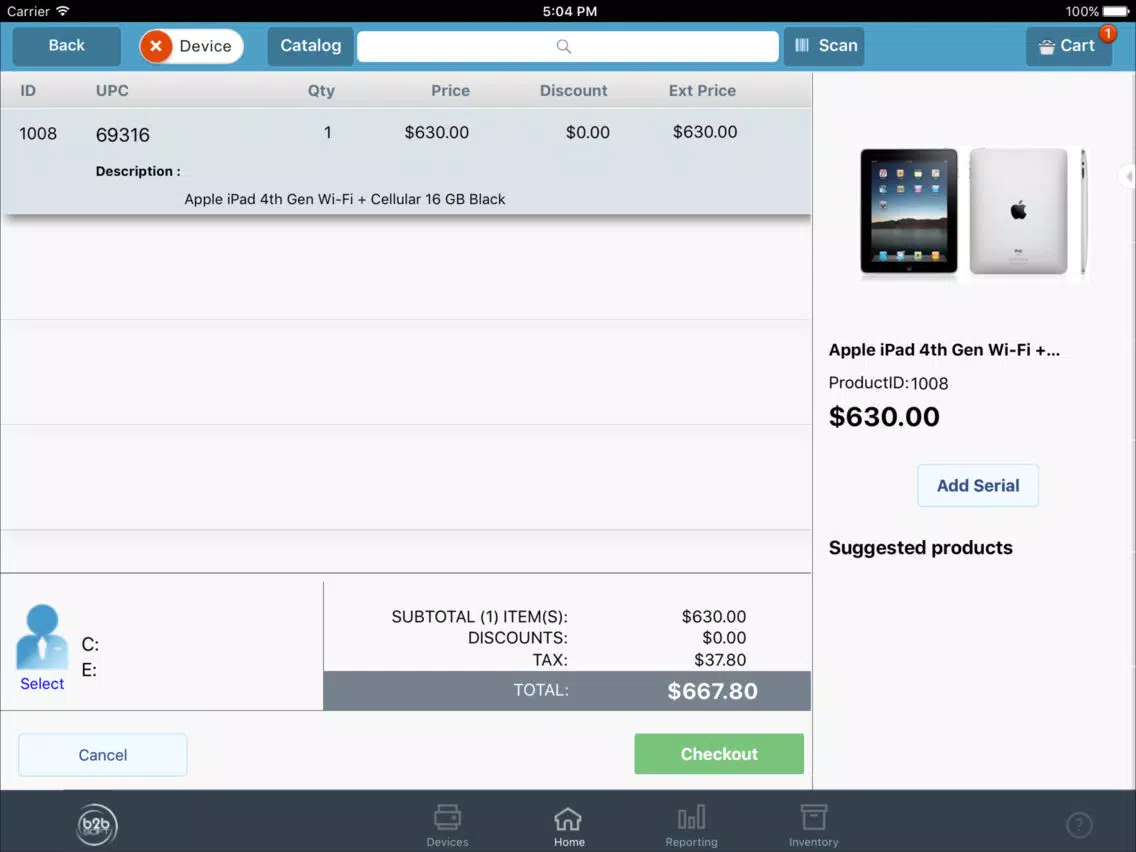1136x852 pixels.
Task: Tap the help question mark icon
Action: pos(1079,824)
